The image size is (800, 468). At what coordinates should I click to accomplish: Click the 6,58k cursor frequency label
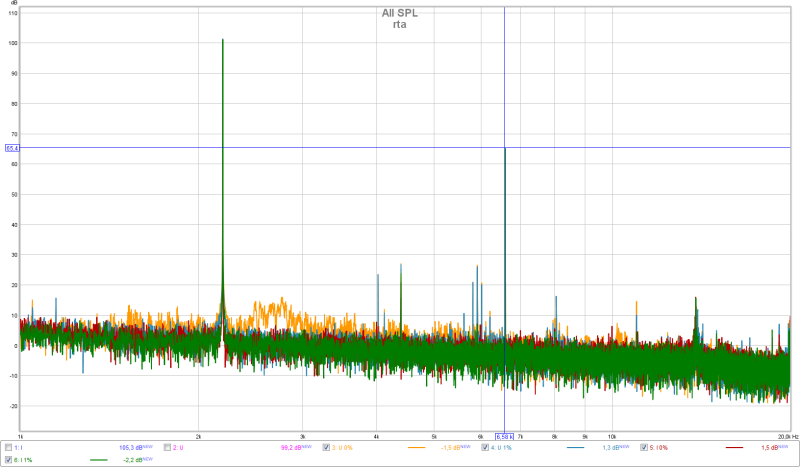click(x=505, y=436)
